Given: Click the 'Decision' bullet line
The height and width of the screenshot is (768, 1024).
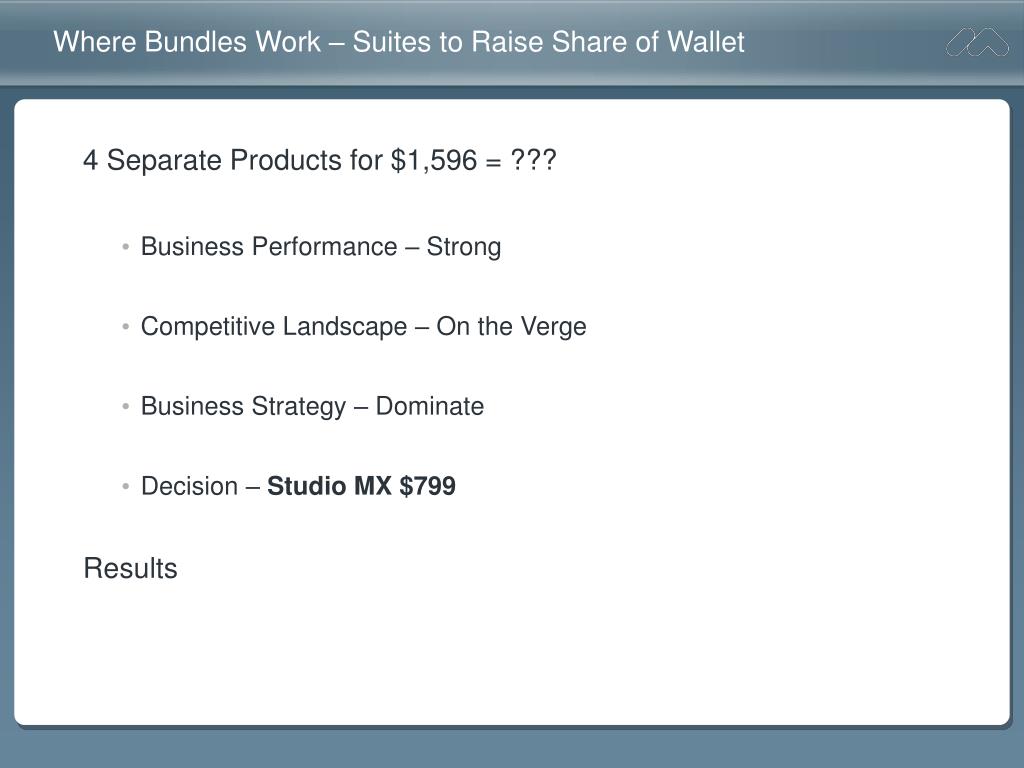Looking at the screenshot, I should click(298, 486).
